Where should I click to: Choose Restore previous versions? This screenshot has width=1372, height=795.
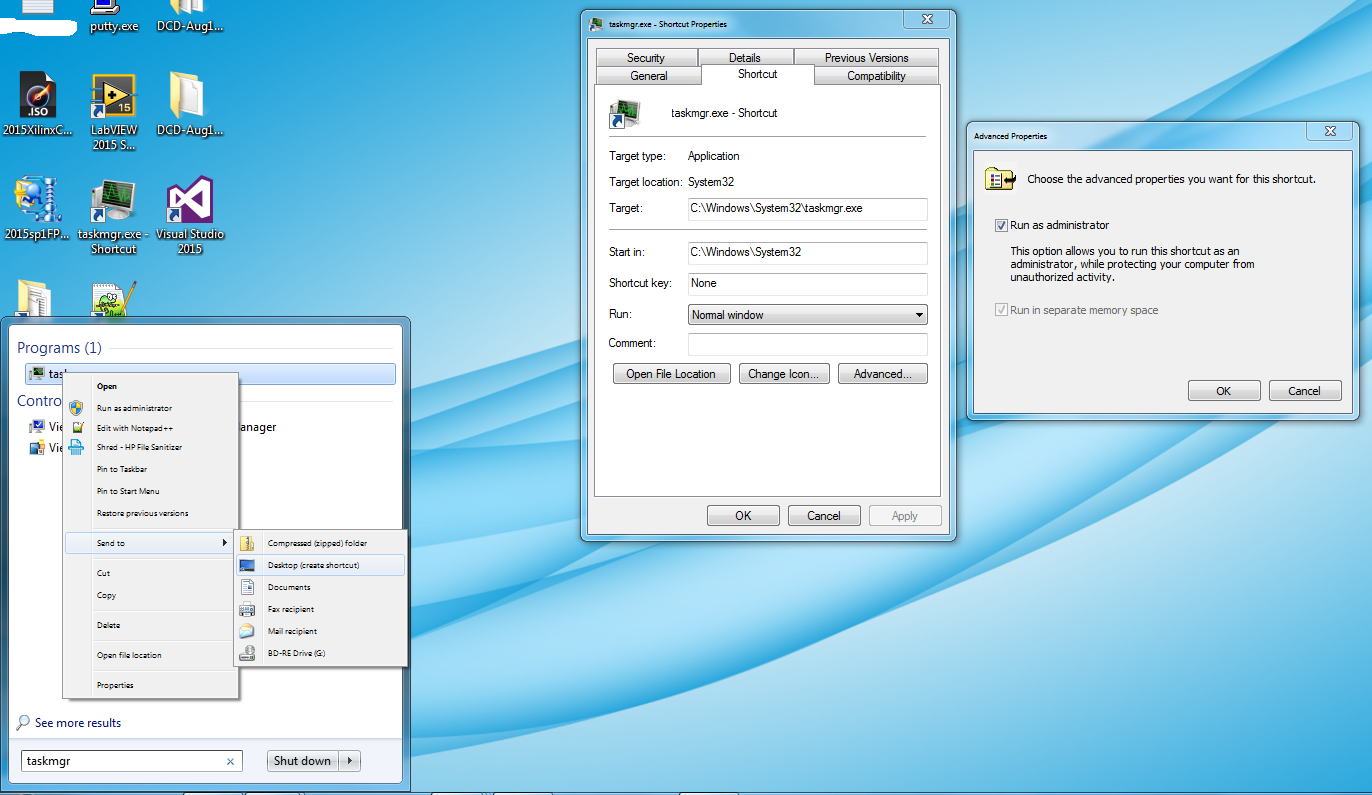(142, 513)
